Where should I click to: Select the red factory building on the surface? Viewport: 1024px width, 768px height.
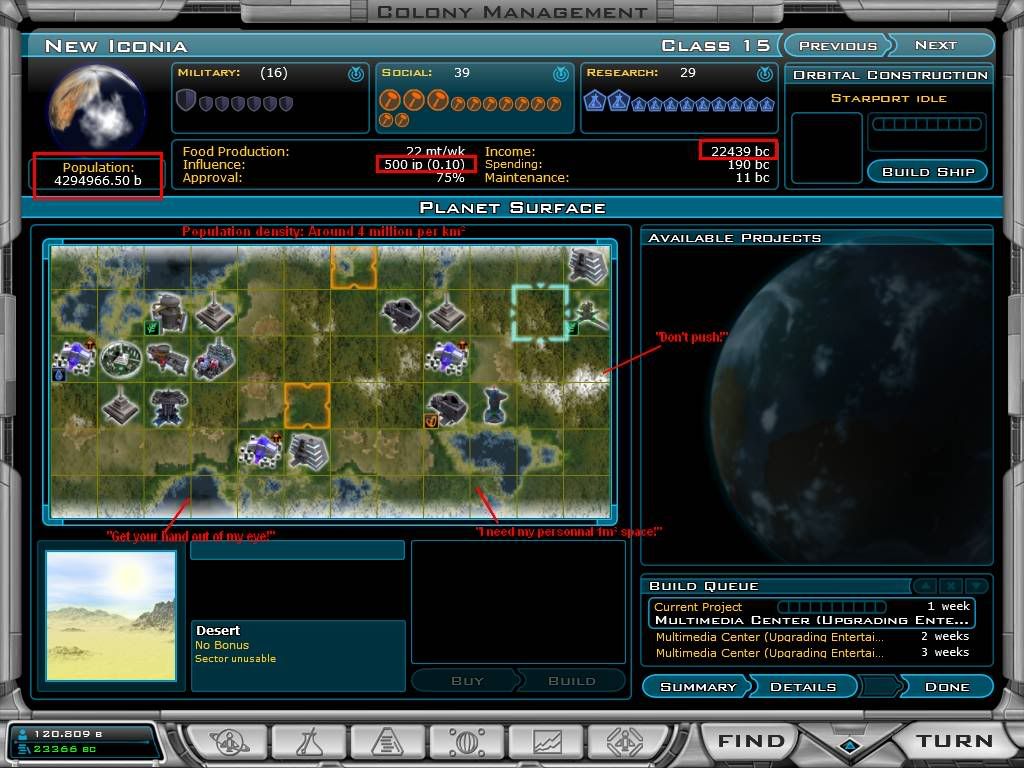point(168,359)
